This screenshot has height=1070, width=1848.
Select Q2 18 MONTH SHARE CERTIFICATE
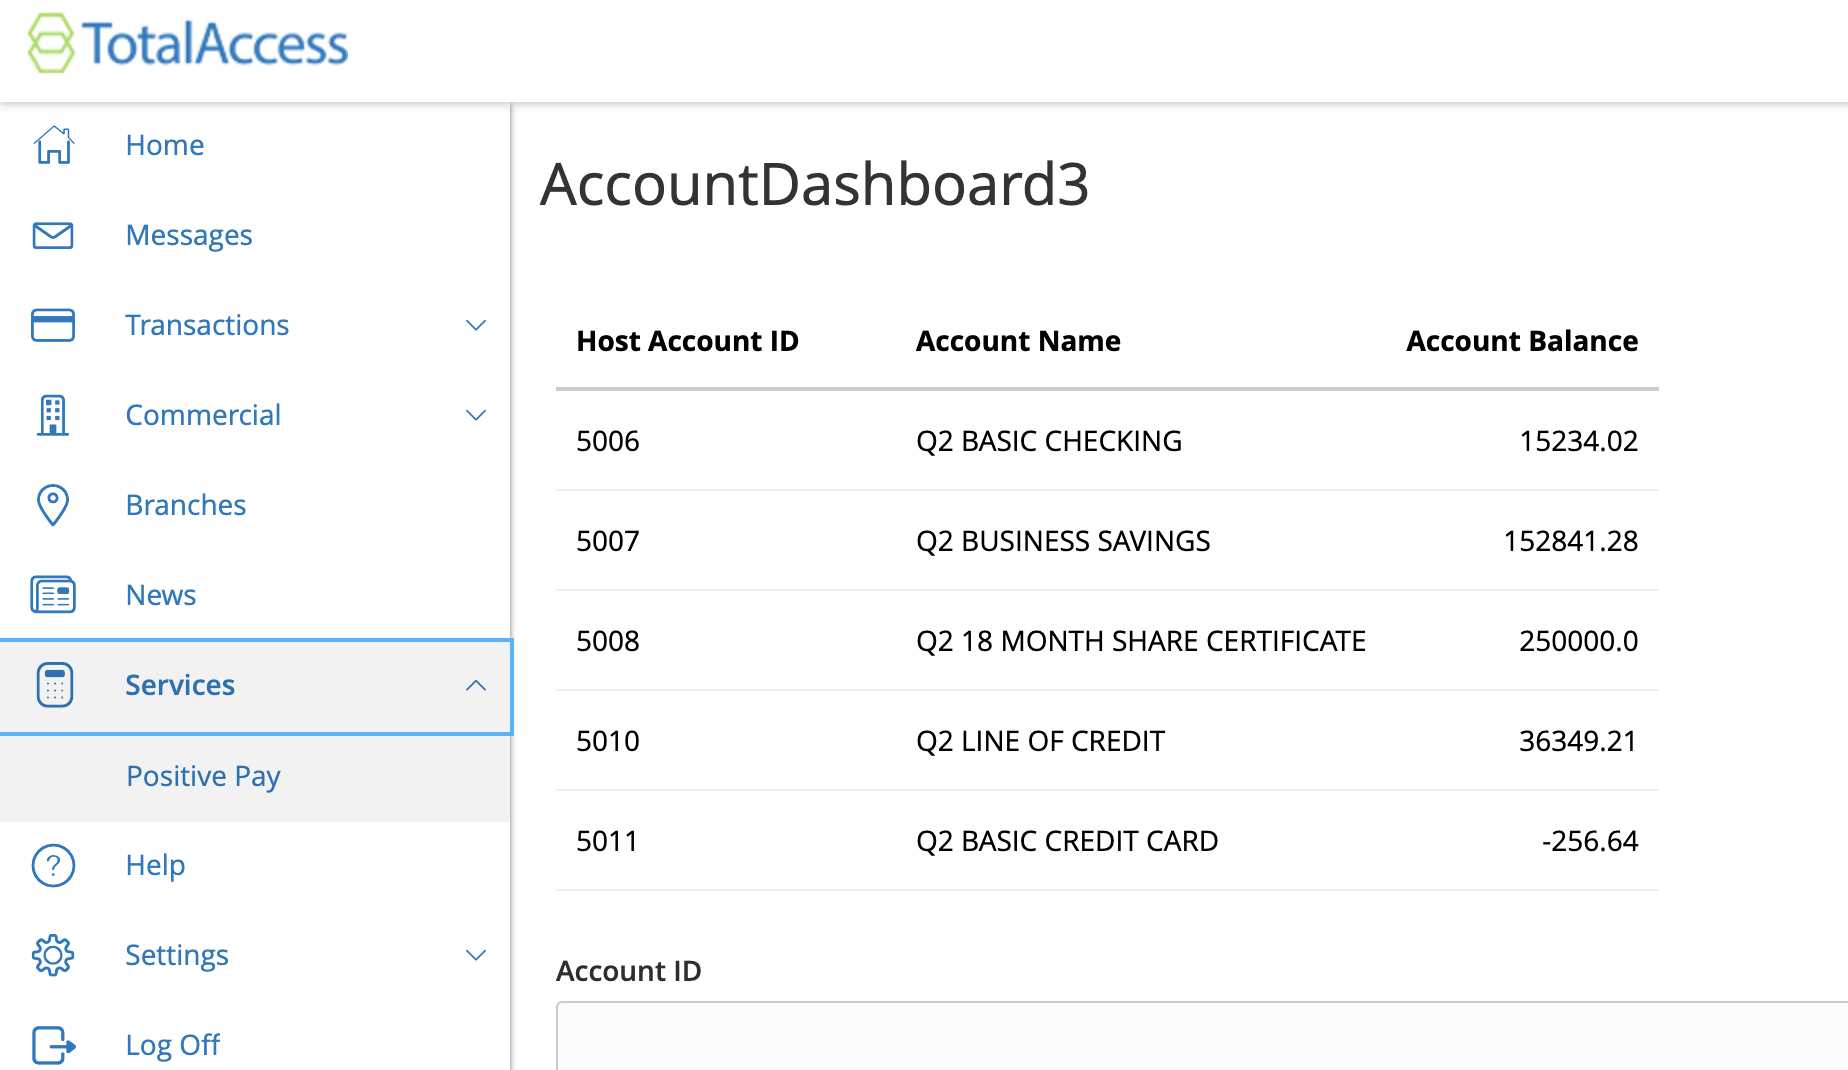pyautogui.click(x=1141, y=641)
